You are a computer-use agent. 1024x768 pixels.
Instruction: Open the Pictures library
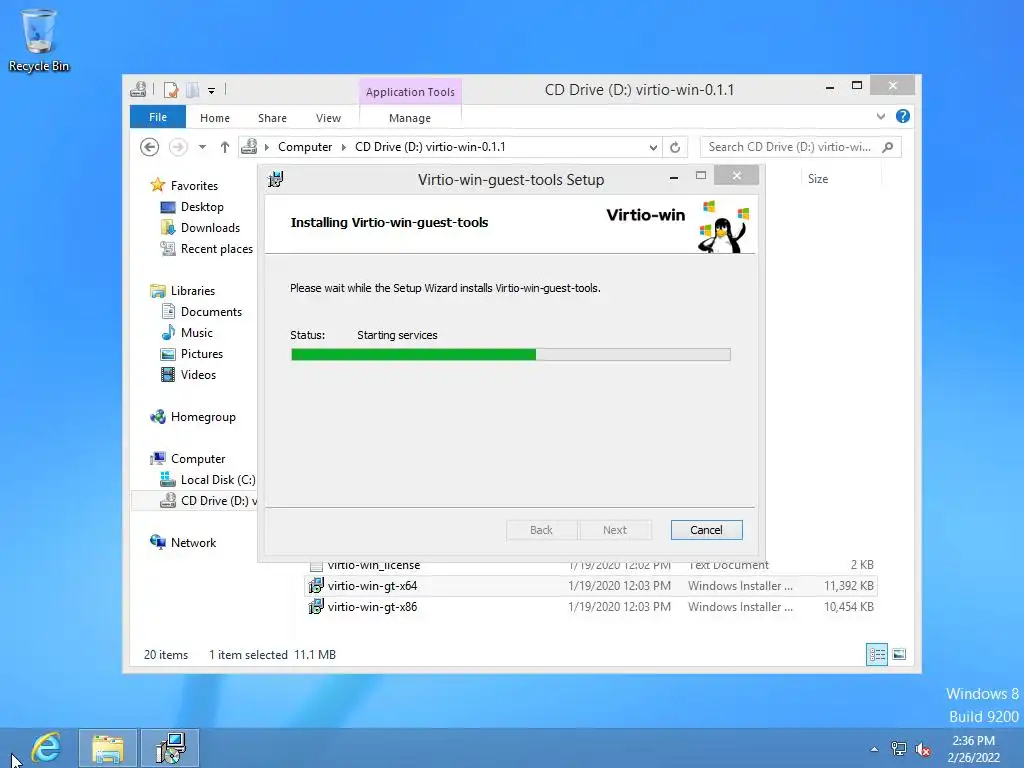pos(202,353)
